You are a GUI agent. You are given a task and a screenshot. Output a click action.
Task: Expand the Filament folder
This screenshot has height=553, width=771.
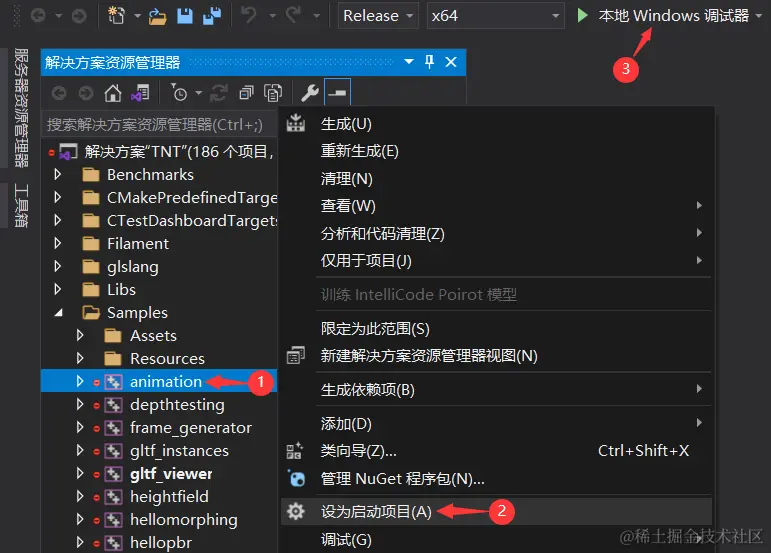pos(58,243)
